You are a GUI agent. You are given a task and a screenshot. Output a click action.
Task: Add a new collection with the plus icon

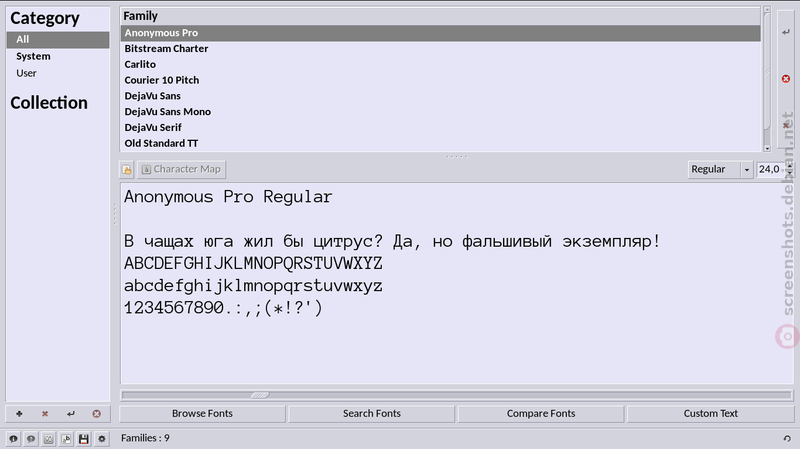19,414
